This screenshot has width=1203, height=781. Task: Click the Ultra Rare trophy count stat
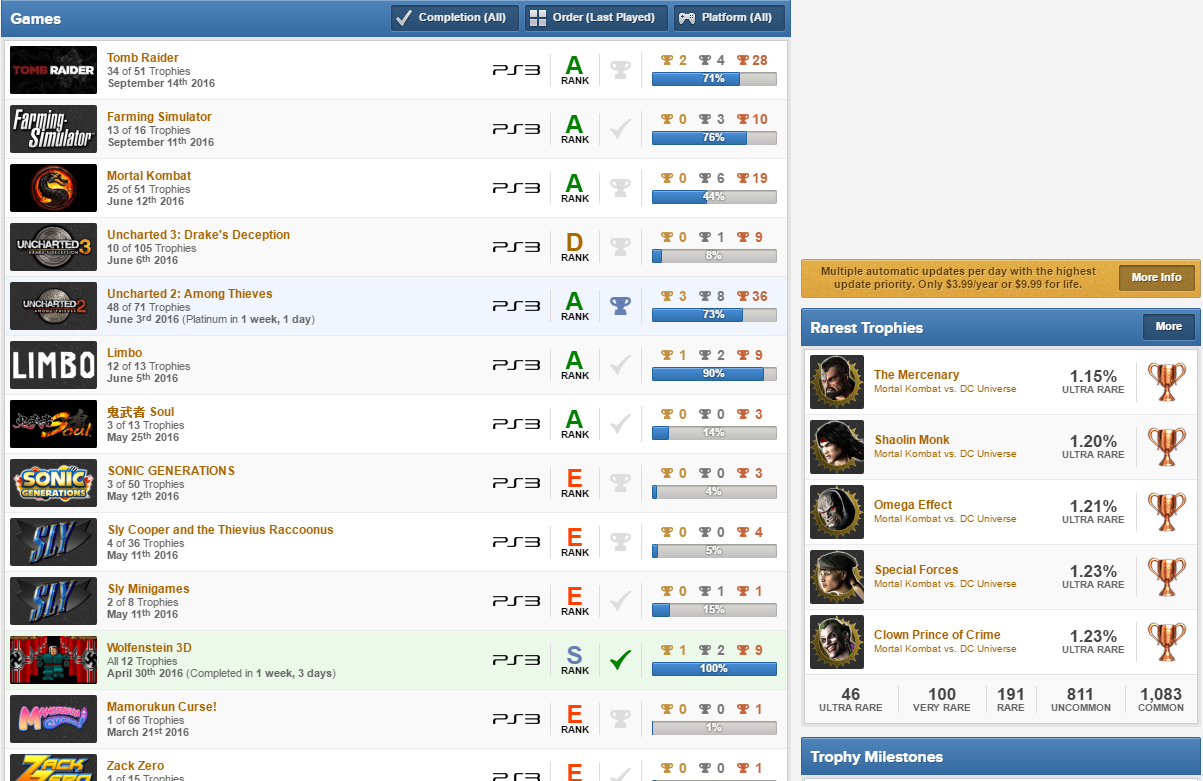(850, 698)
